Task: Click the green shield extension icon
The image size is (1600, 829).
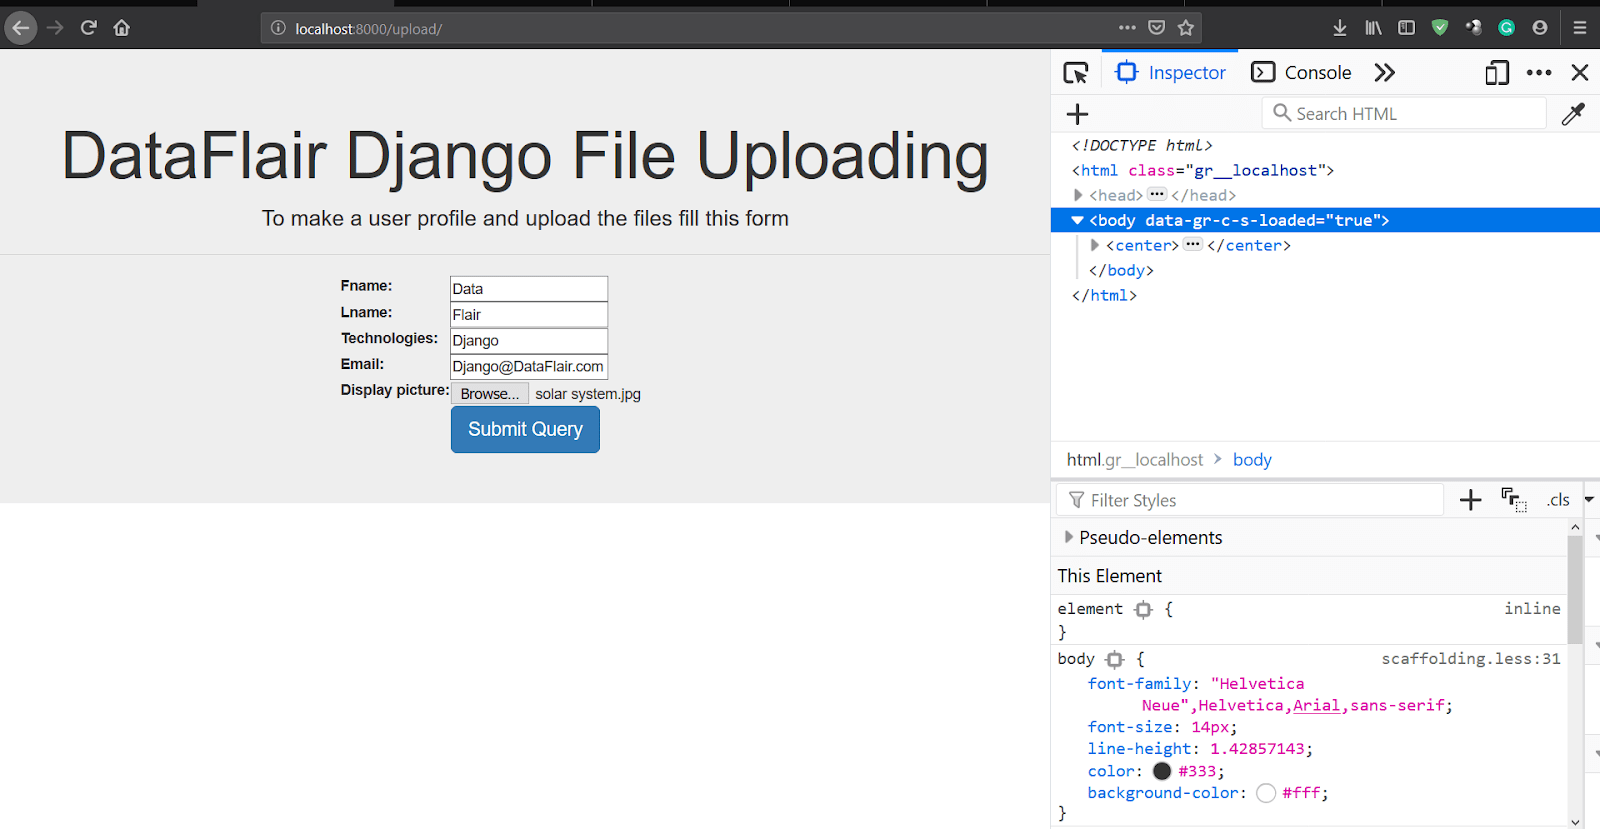Action: 1440,28
